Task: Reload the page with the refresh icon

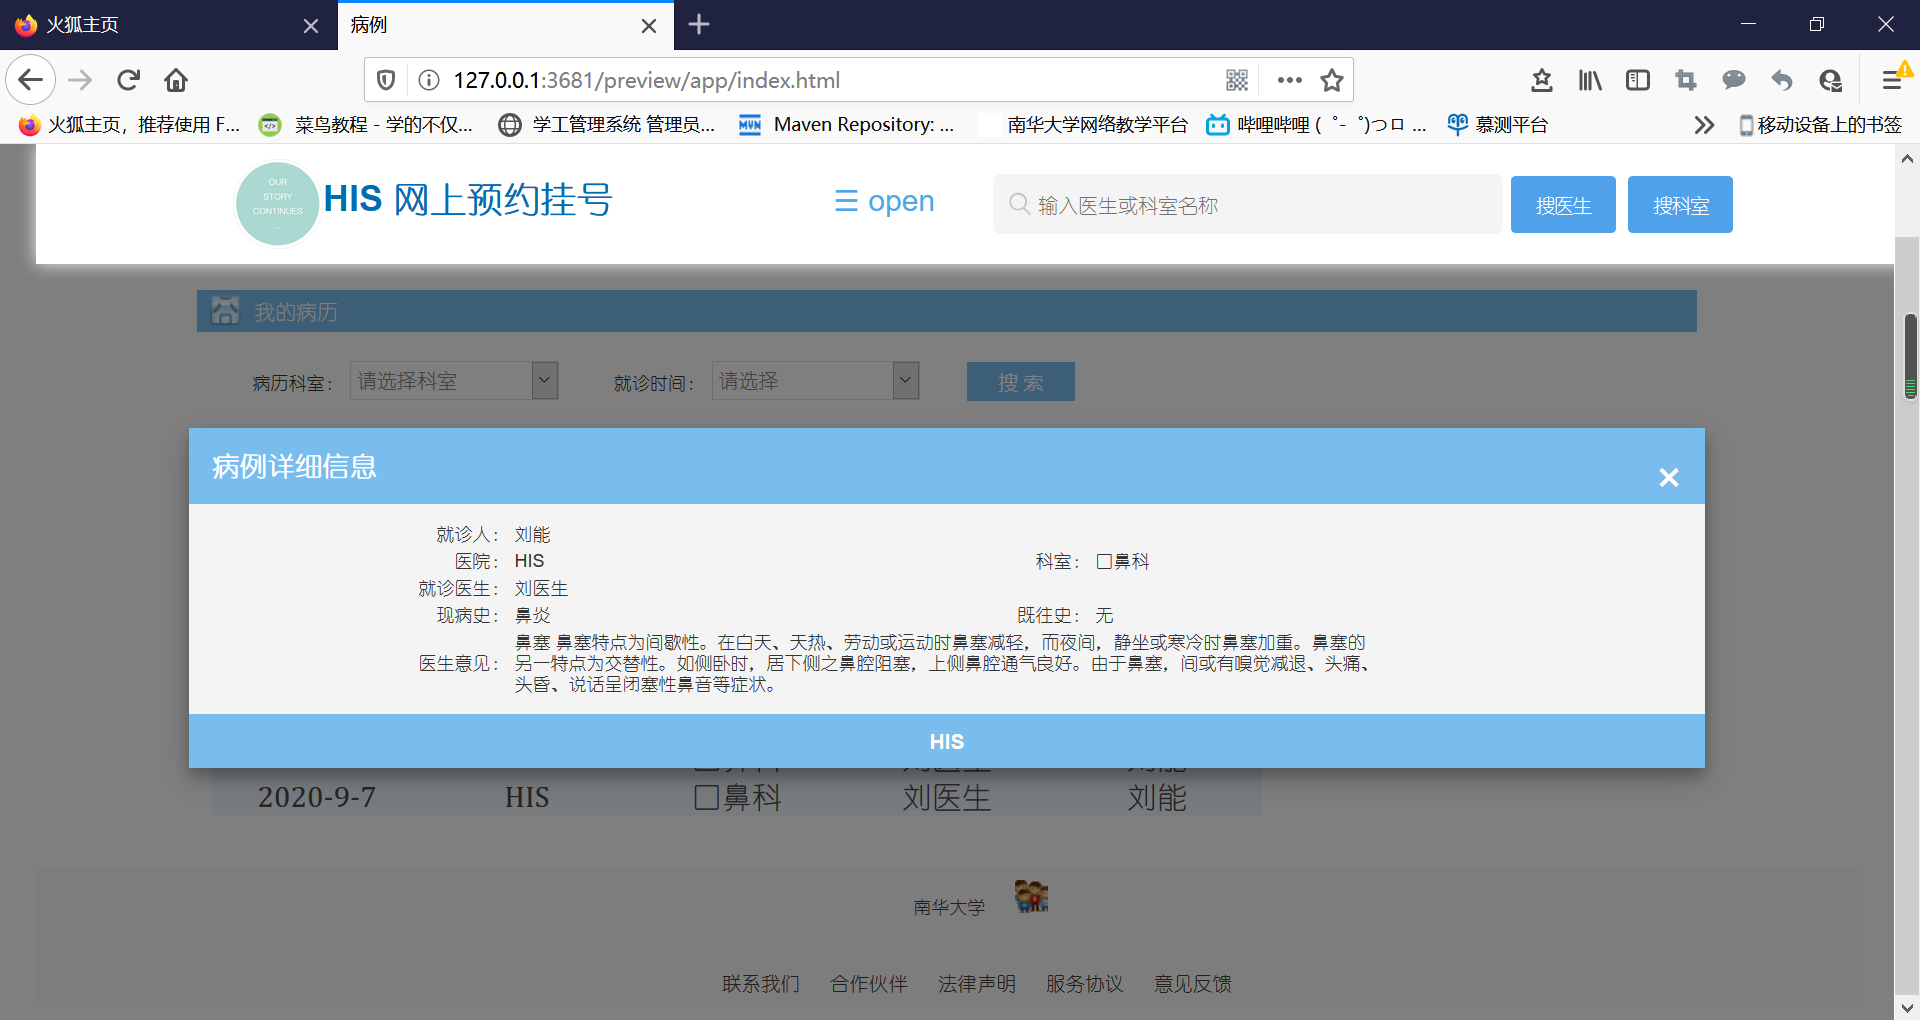Action: tap(128, 80)
